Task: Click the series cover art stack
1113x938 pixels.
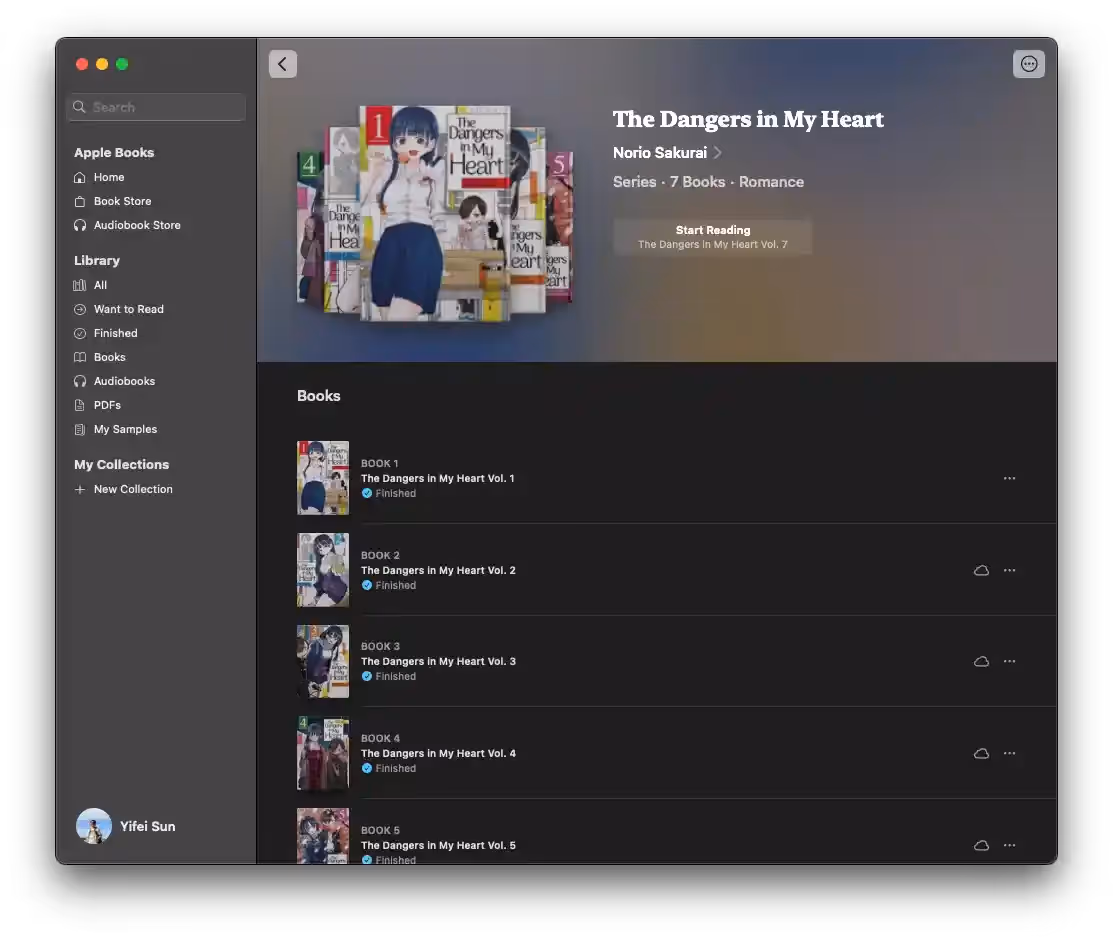Action: click(434, 213)
